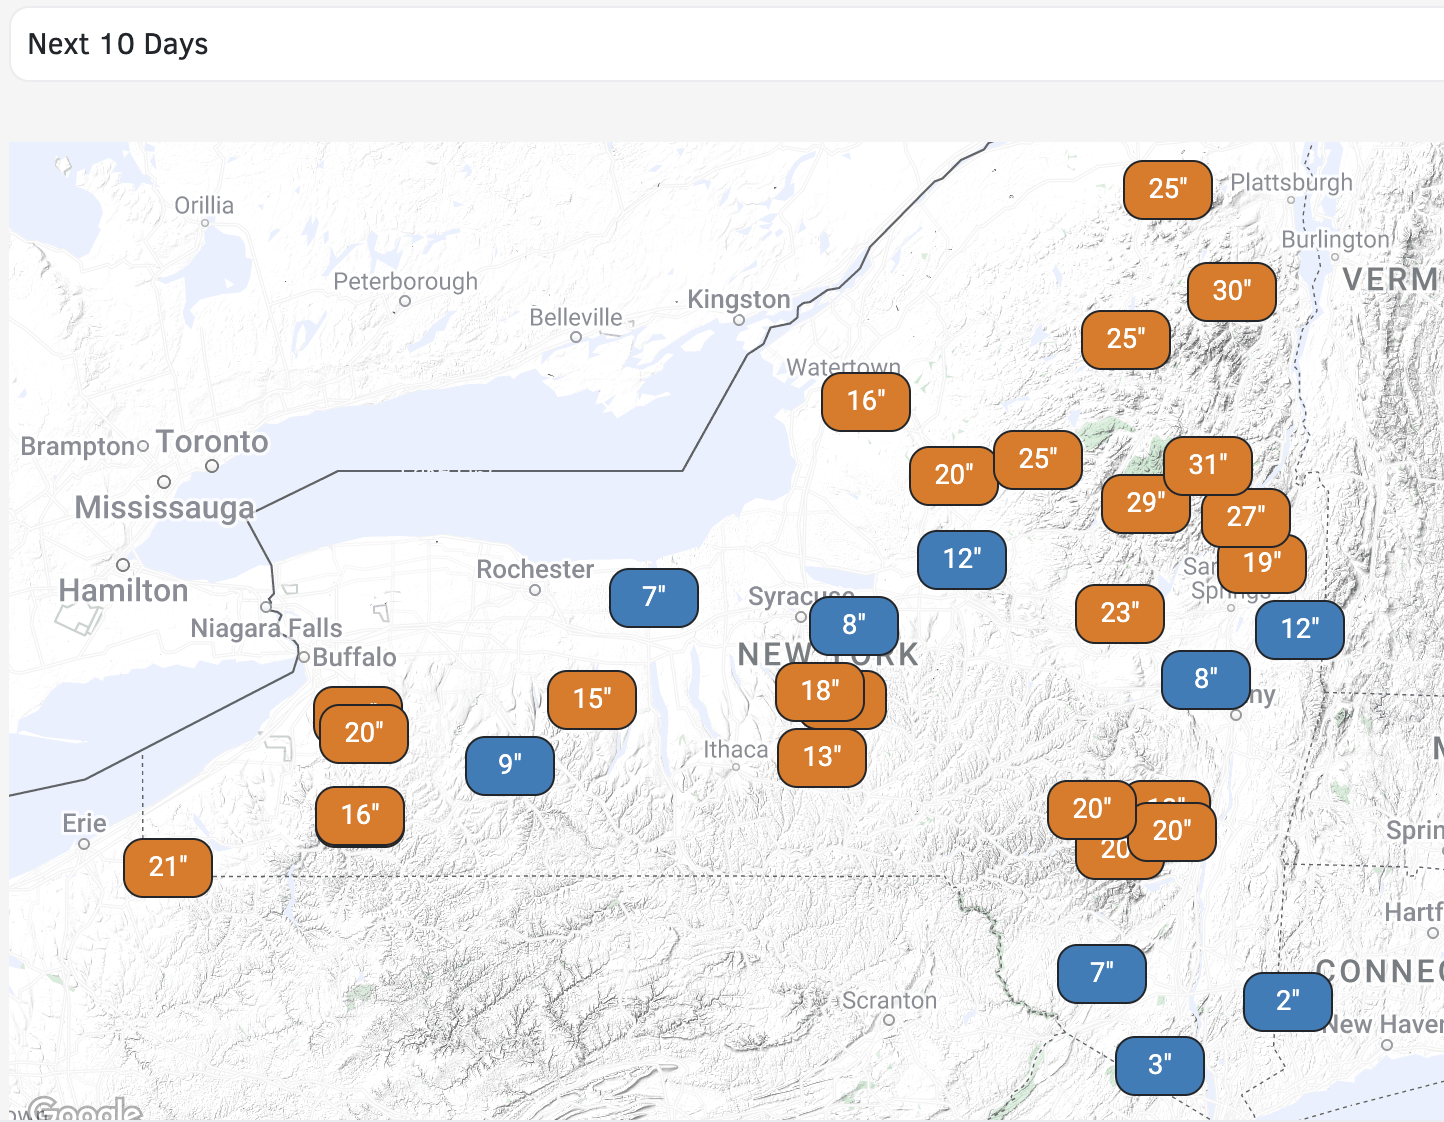The image size is (1444, 1122).
Task: Select the 13" marker near Ithaca
Action: [822, 757]
